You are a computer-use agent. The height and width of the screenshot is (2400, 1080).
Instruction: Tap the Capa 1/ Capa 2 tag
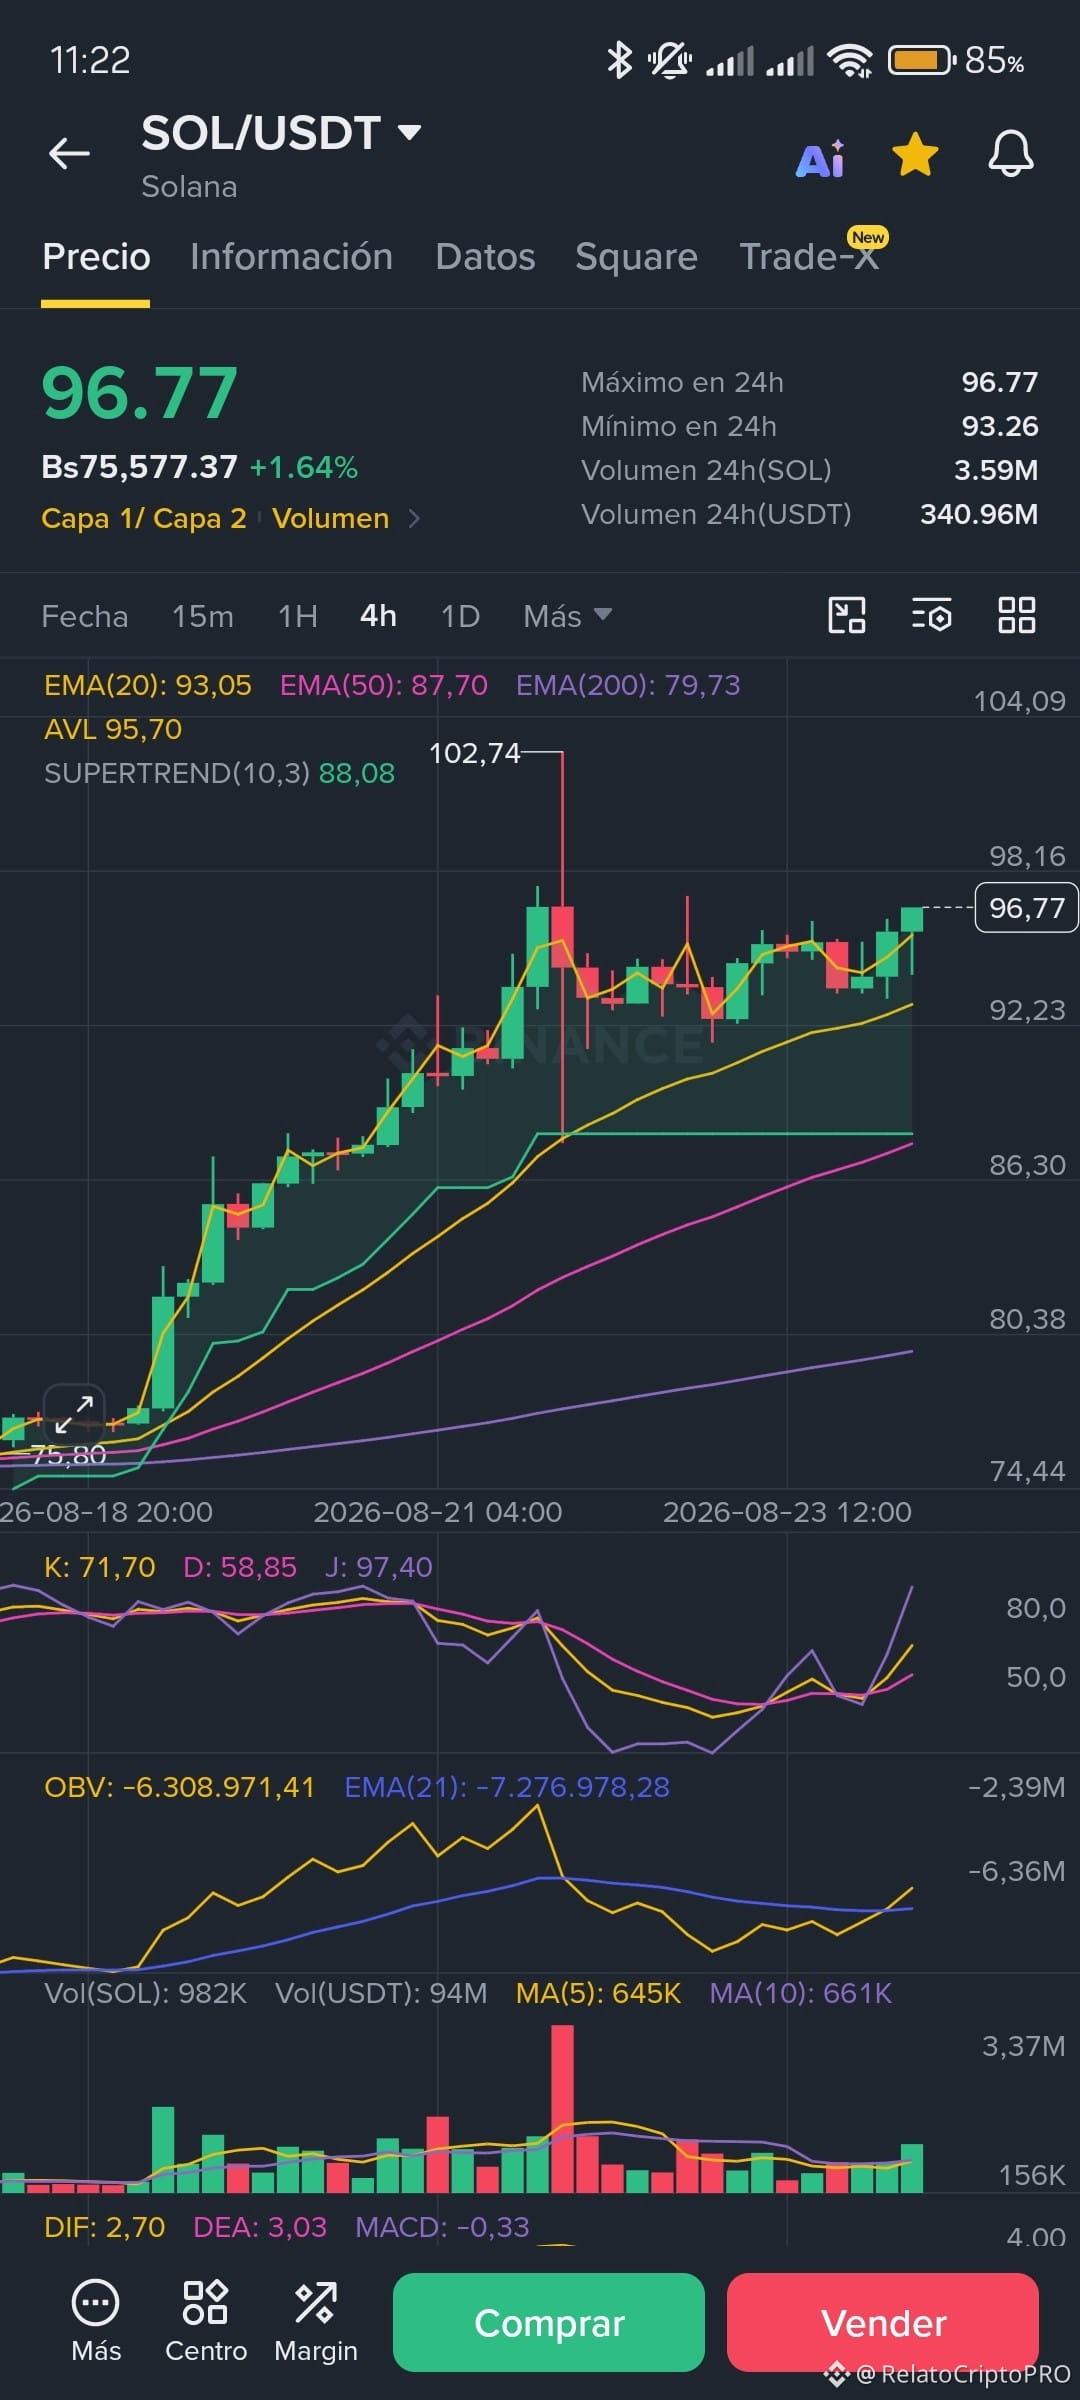144,518
